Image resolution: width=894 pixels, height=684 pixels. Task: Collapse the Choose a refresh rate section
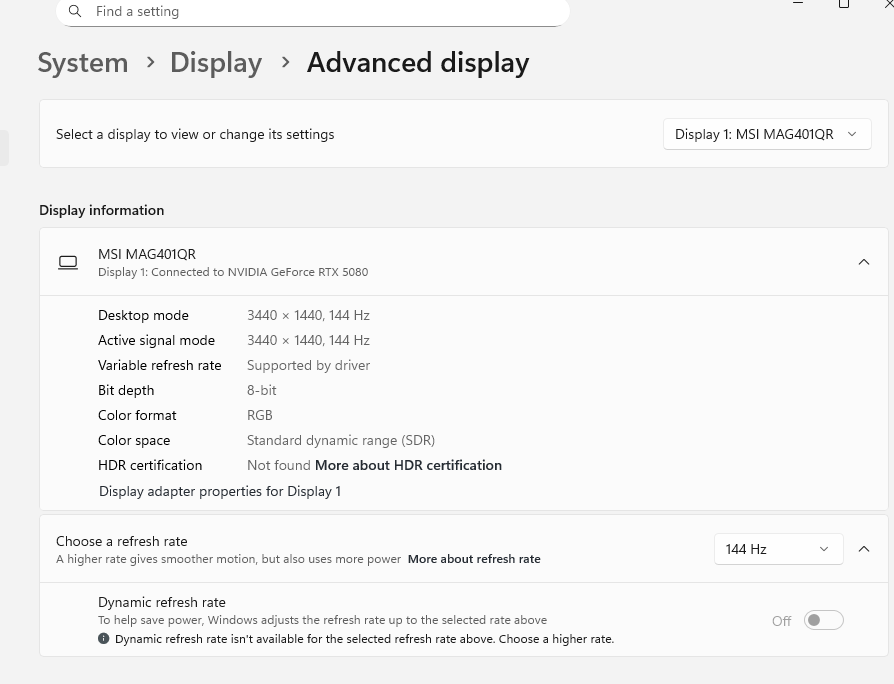(x=864, y=549)
